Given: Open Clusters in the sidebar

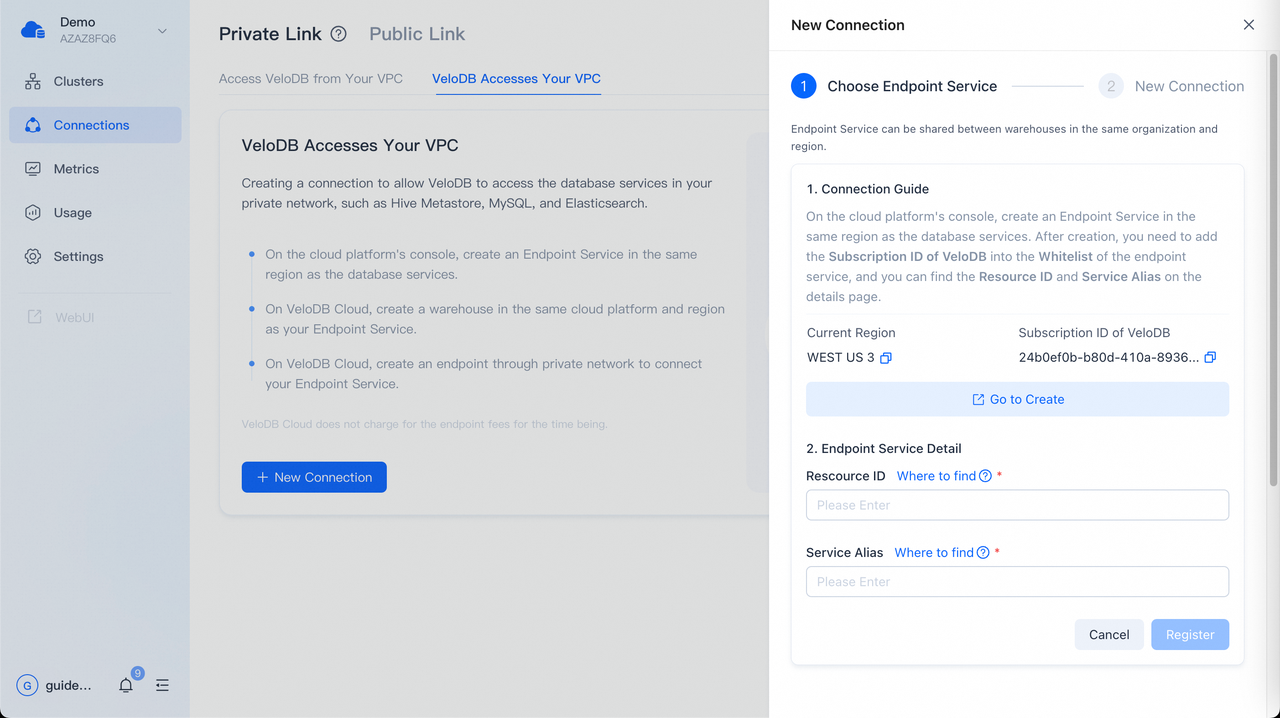Looking at the screenshot, I should [x=78, y=81].
